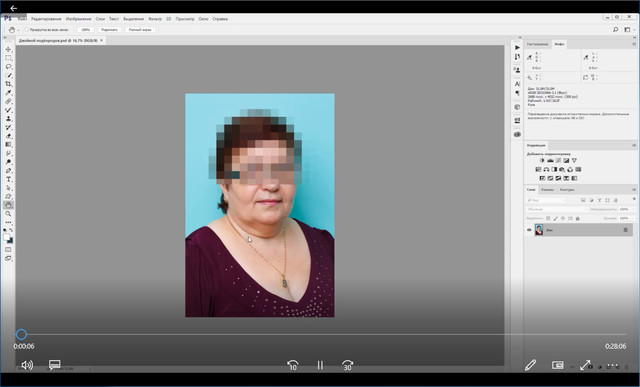
Task: Click the search magnifier in options bar
Action: [616, 29]
